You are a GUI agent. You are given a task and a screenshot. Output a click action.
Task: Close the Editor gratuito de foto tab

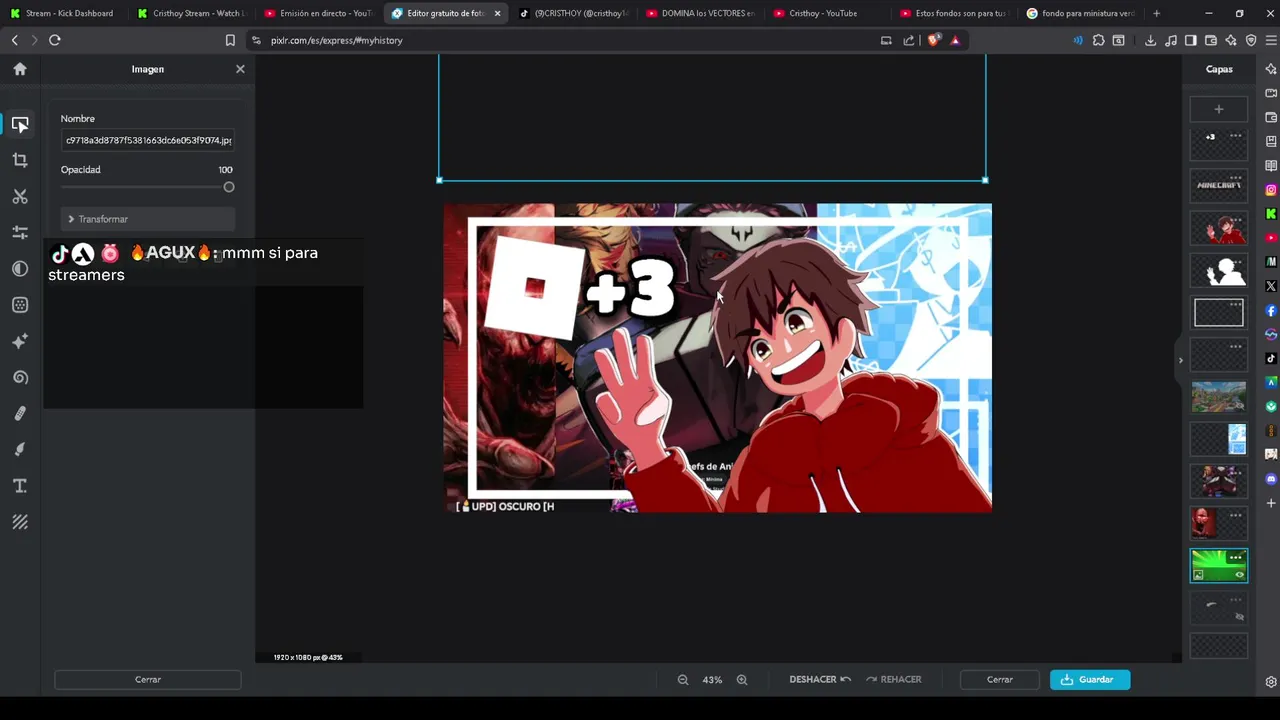(x=497, y=13)
